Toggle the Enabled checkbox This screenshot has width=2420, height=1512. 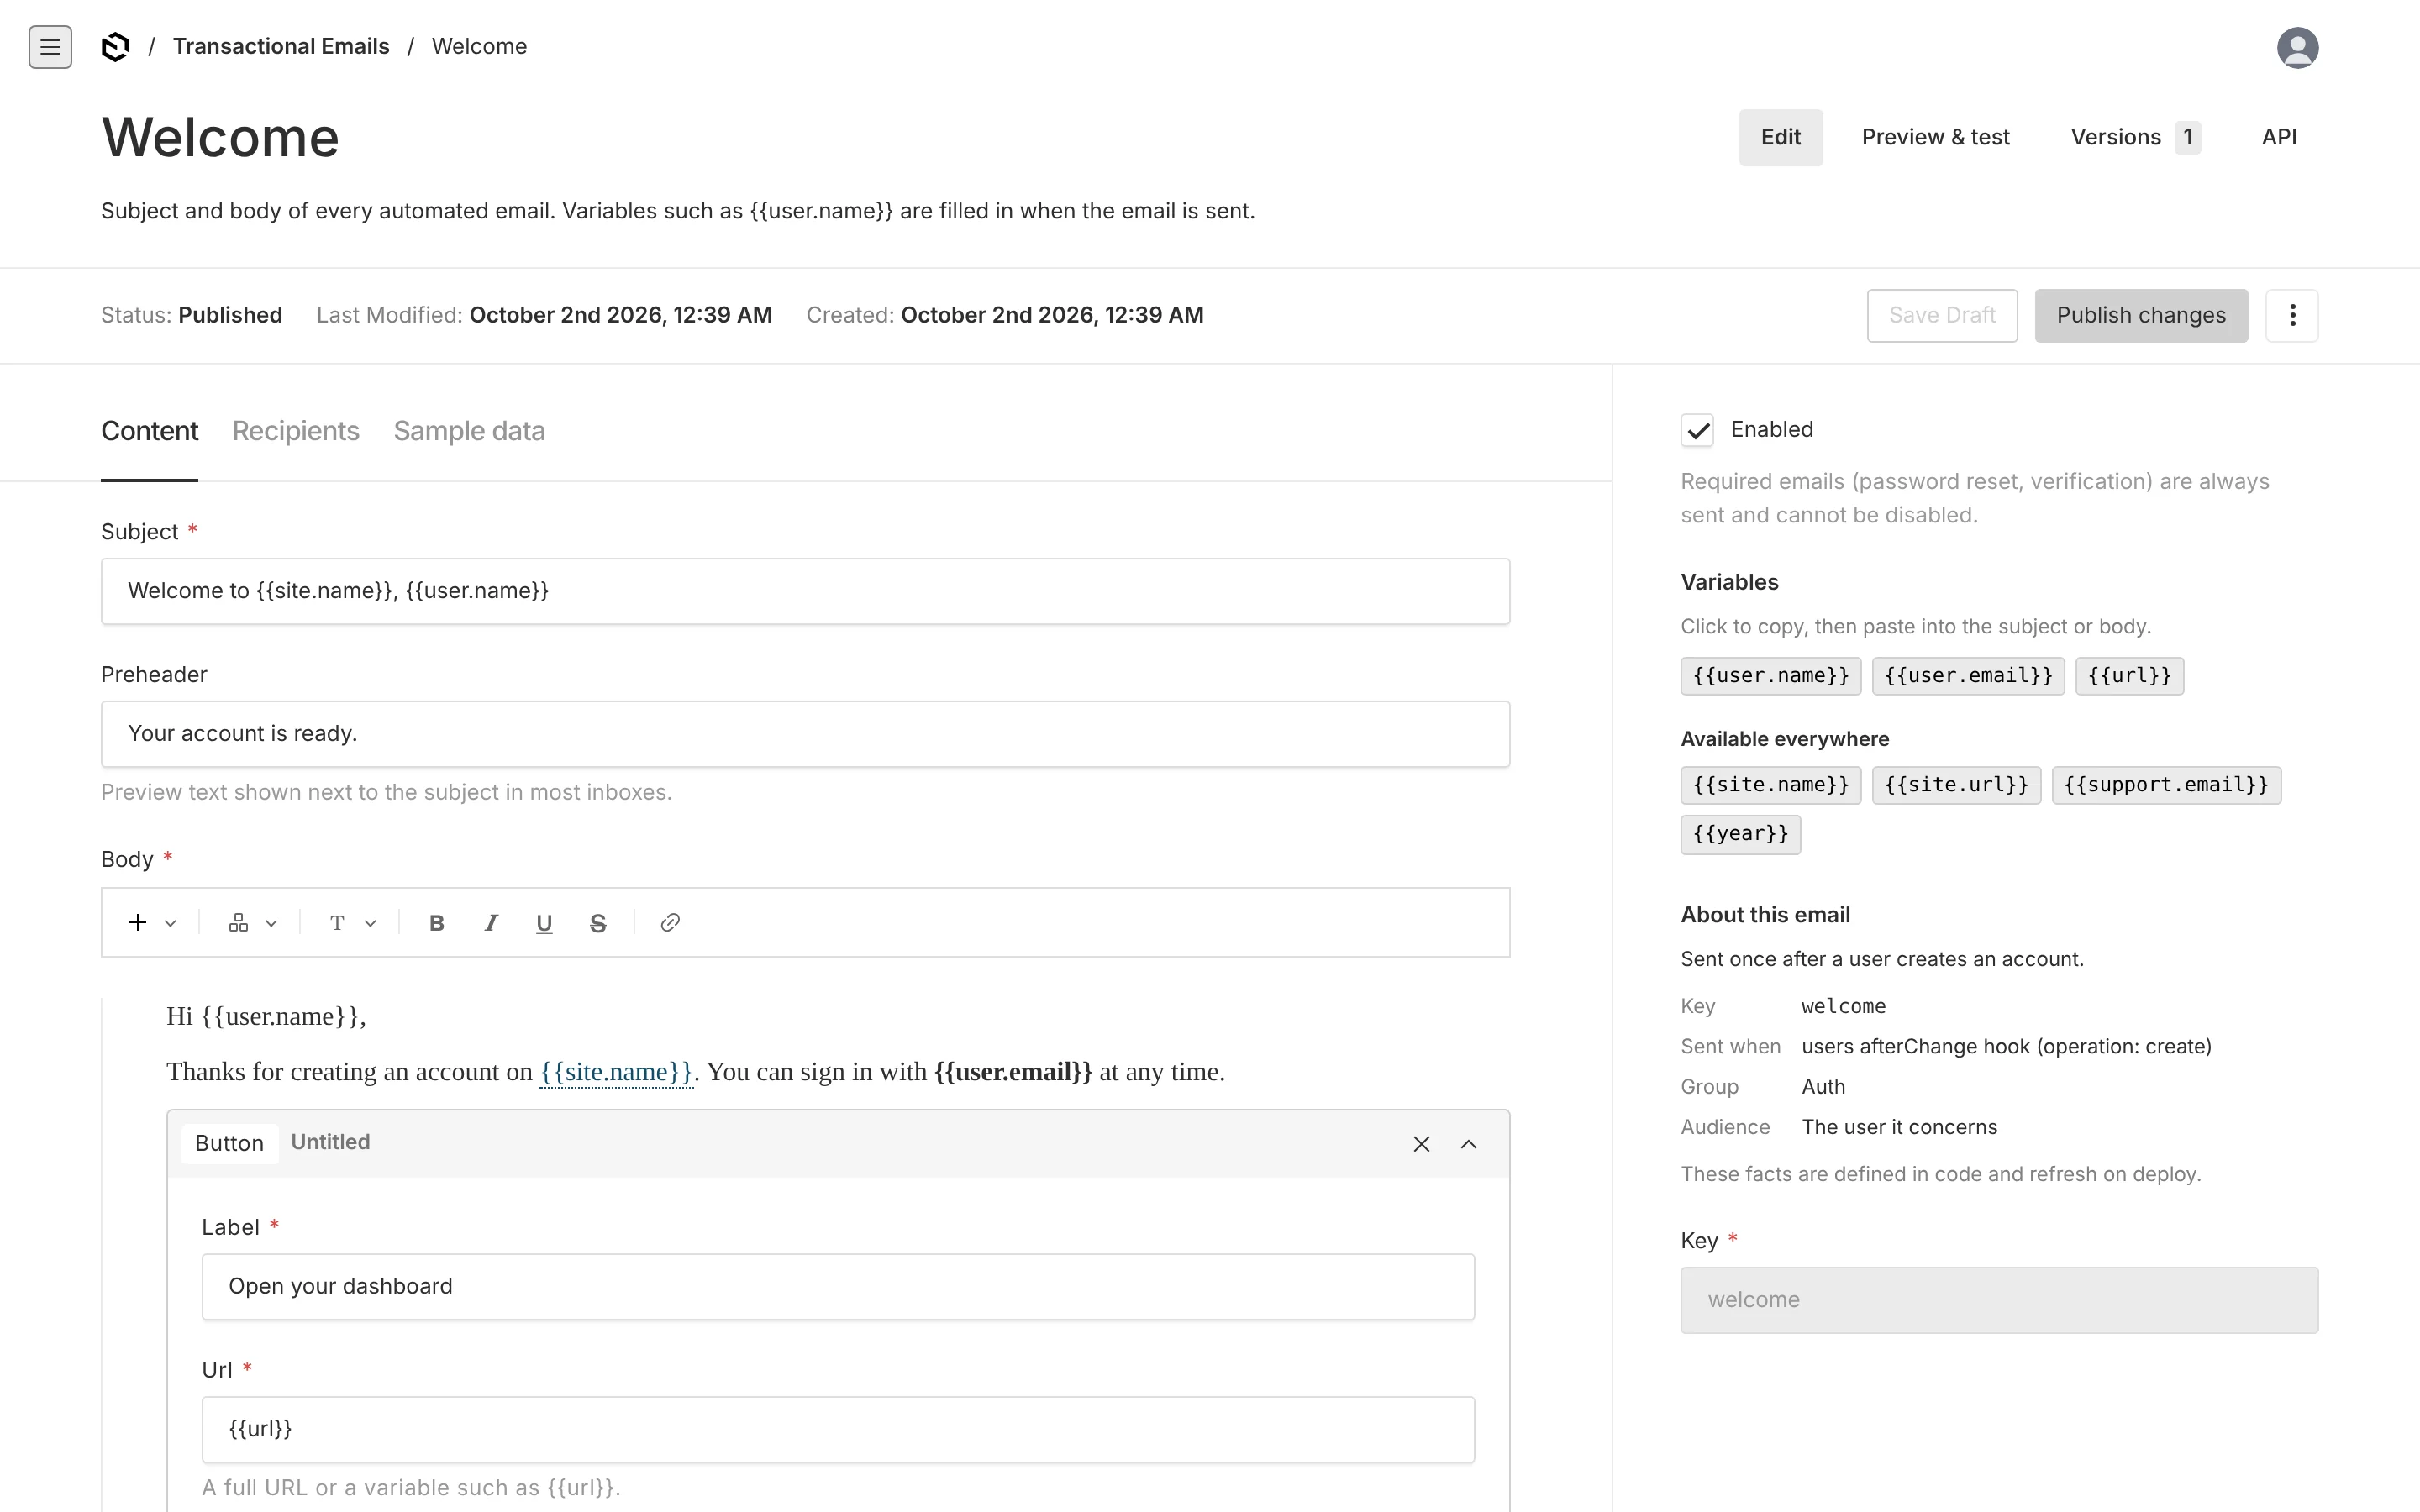coord(1697,430)
